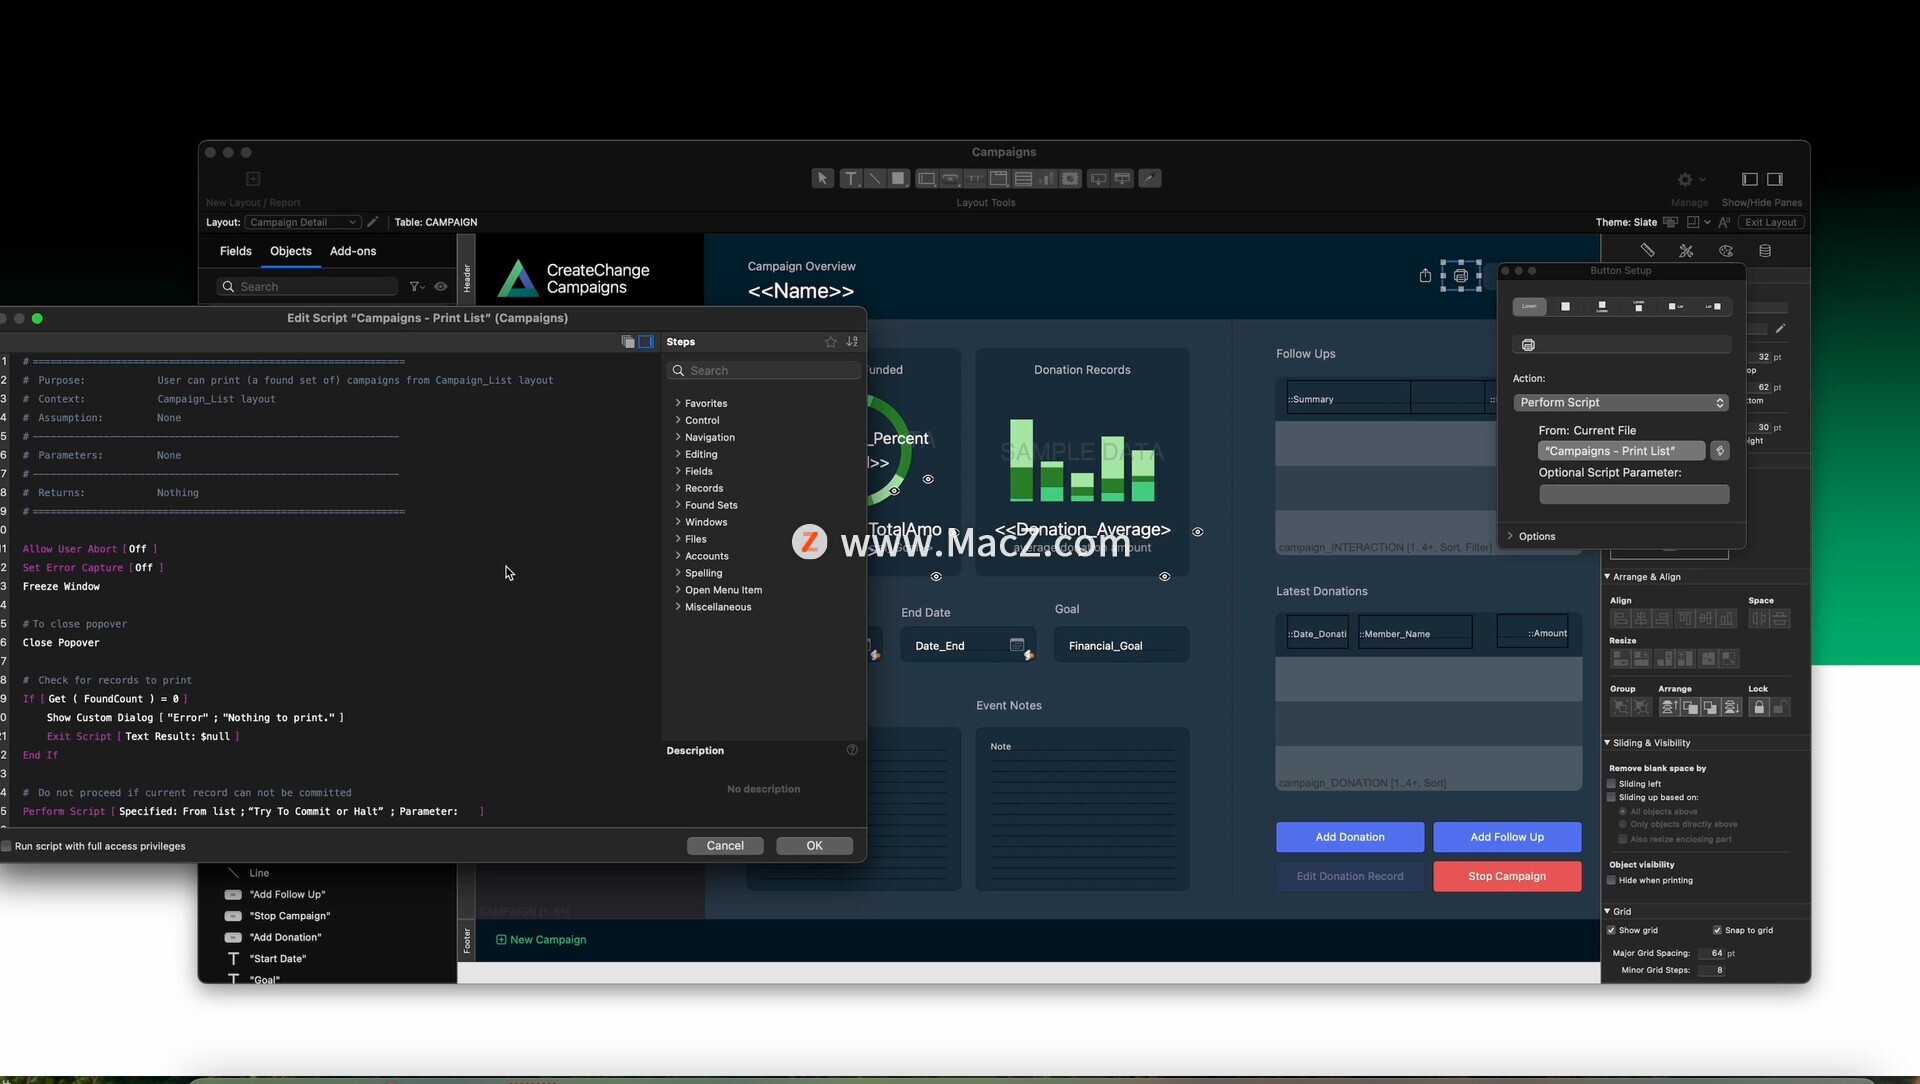Open the Manage gear menu
This screenshot has height=1084, width=1920.
(x=1690, y=180)
